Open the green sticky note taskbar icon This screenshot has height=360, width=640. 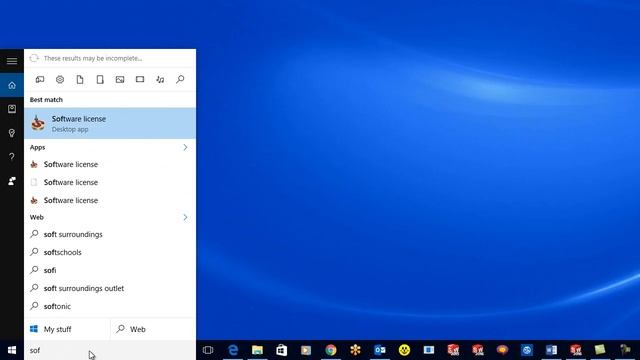pyautogui.click(x=600, y=350)
